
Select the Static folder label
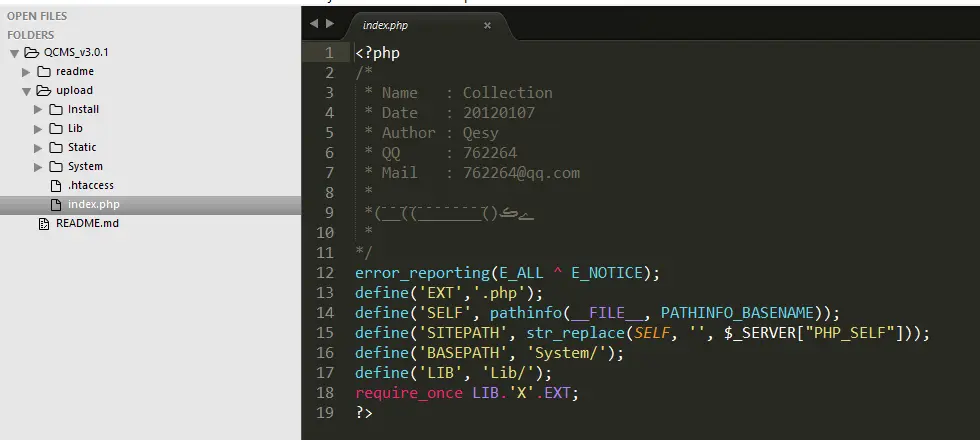pos(82,148)
